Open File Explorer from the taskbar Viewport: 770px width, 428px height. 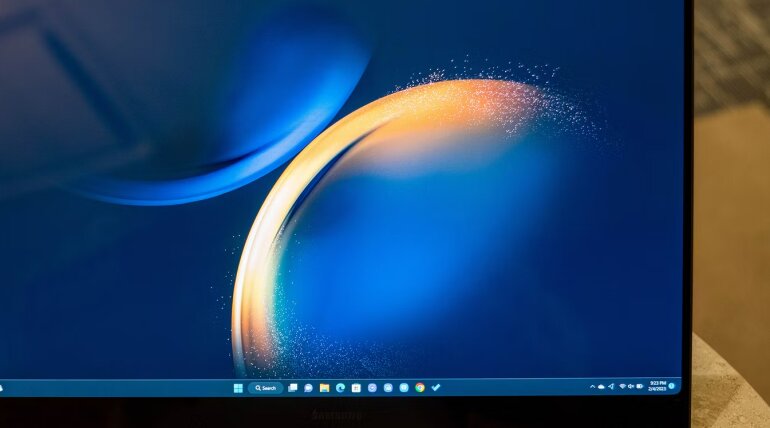coord(324,388)
